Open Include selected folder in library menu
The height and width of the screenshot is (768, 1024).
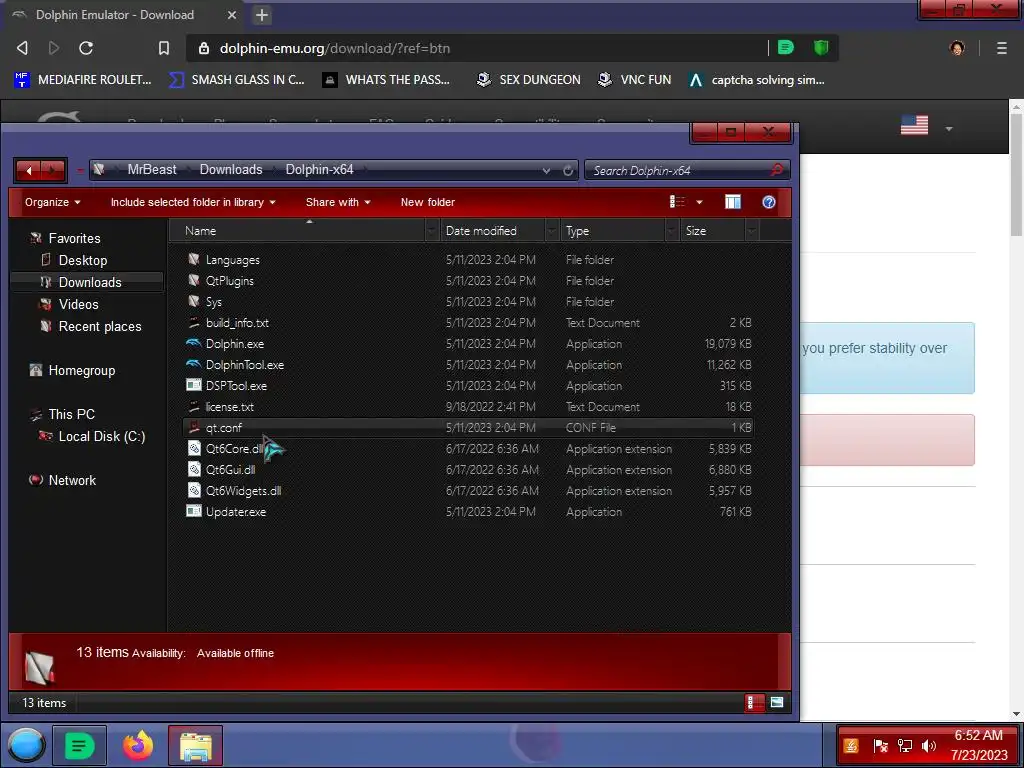[193, 202]
